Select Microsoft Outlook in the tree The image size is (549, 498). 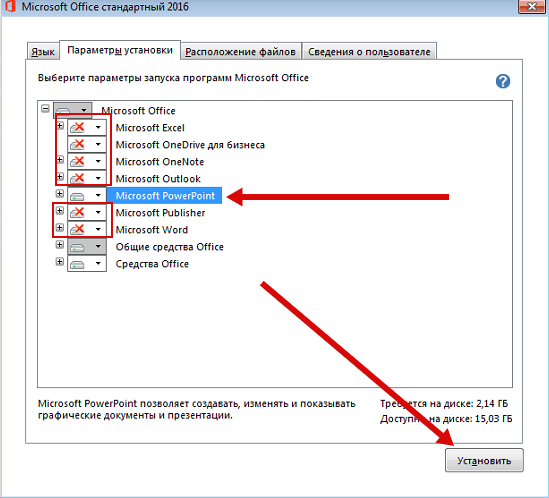(x=158, y=179)
